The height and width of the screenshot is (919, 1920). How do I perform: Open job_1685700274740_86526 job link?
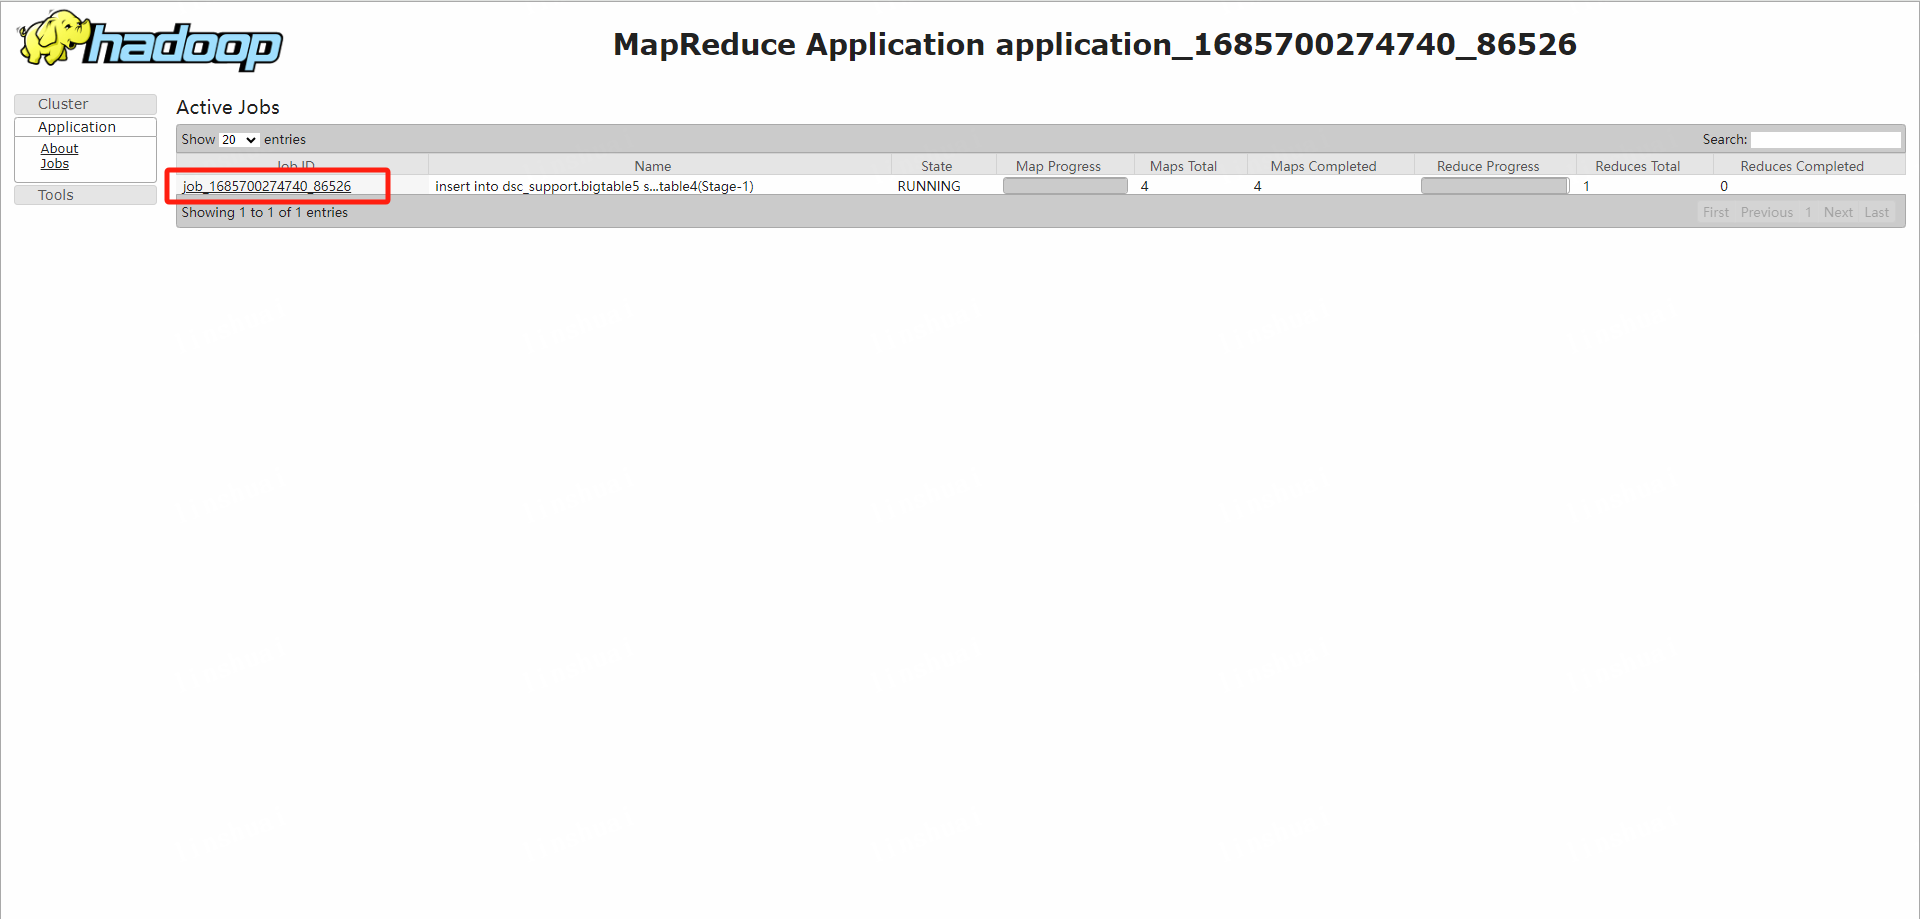267,186
